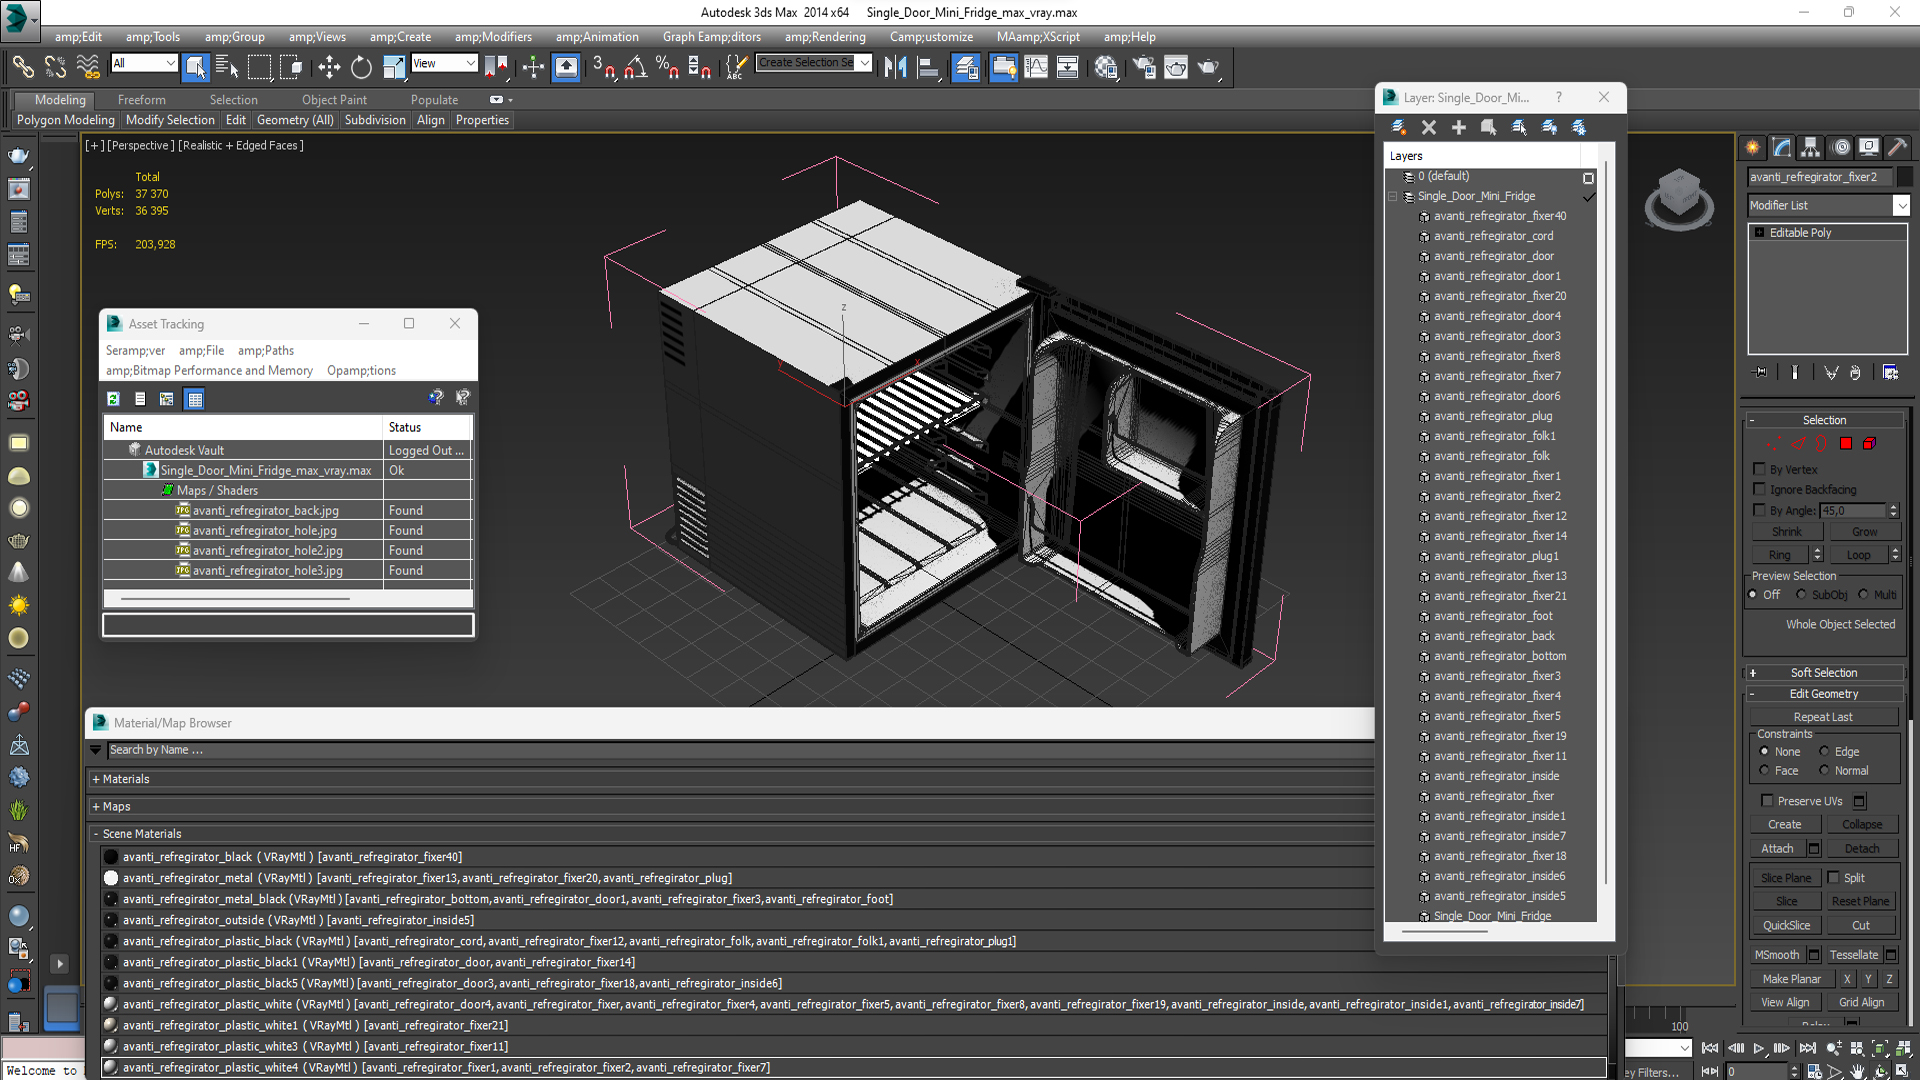Collapse Single_Door_Mini_Fridge layer tree
Screen dimensions: 1920x1080
coord(1393,197)
